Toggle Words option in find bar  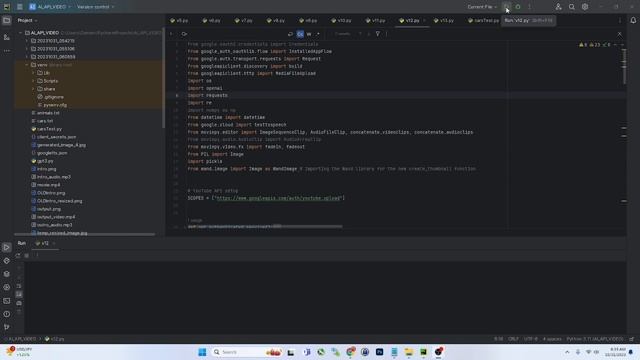click(x=309, y=34)
